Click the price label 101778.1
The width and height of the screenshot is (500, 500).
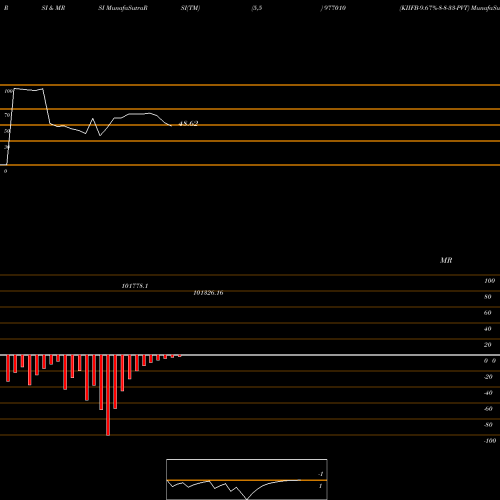pyautogui.click(x=135, y=286)
